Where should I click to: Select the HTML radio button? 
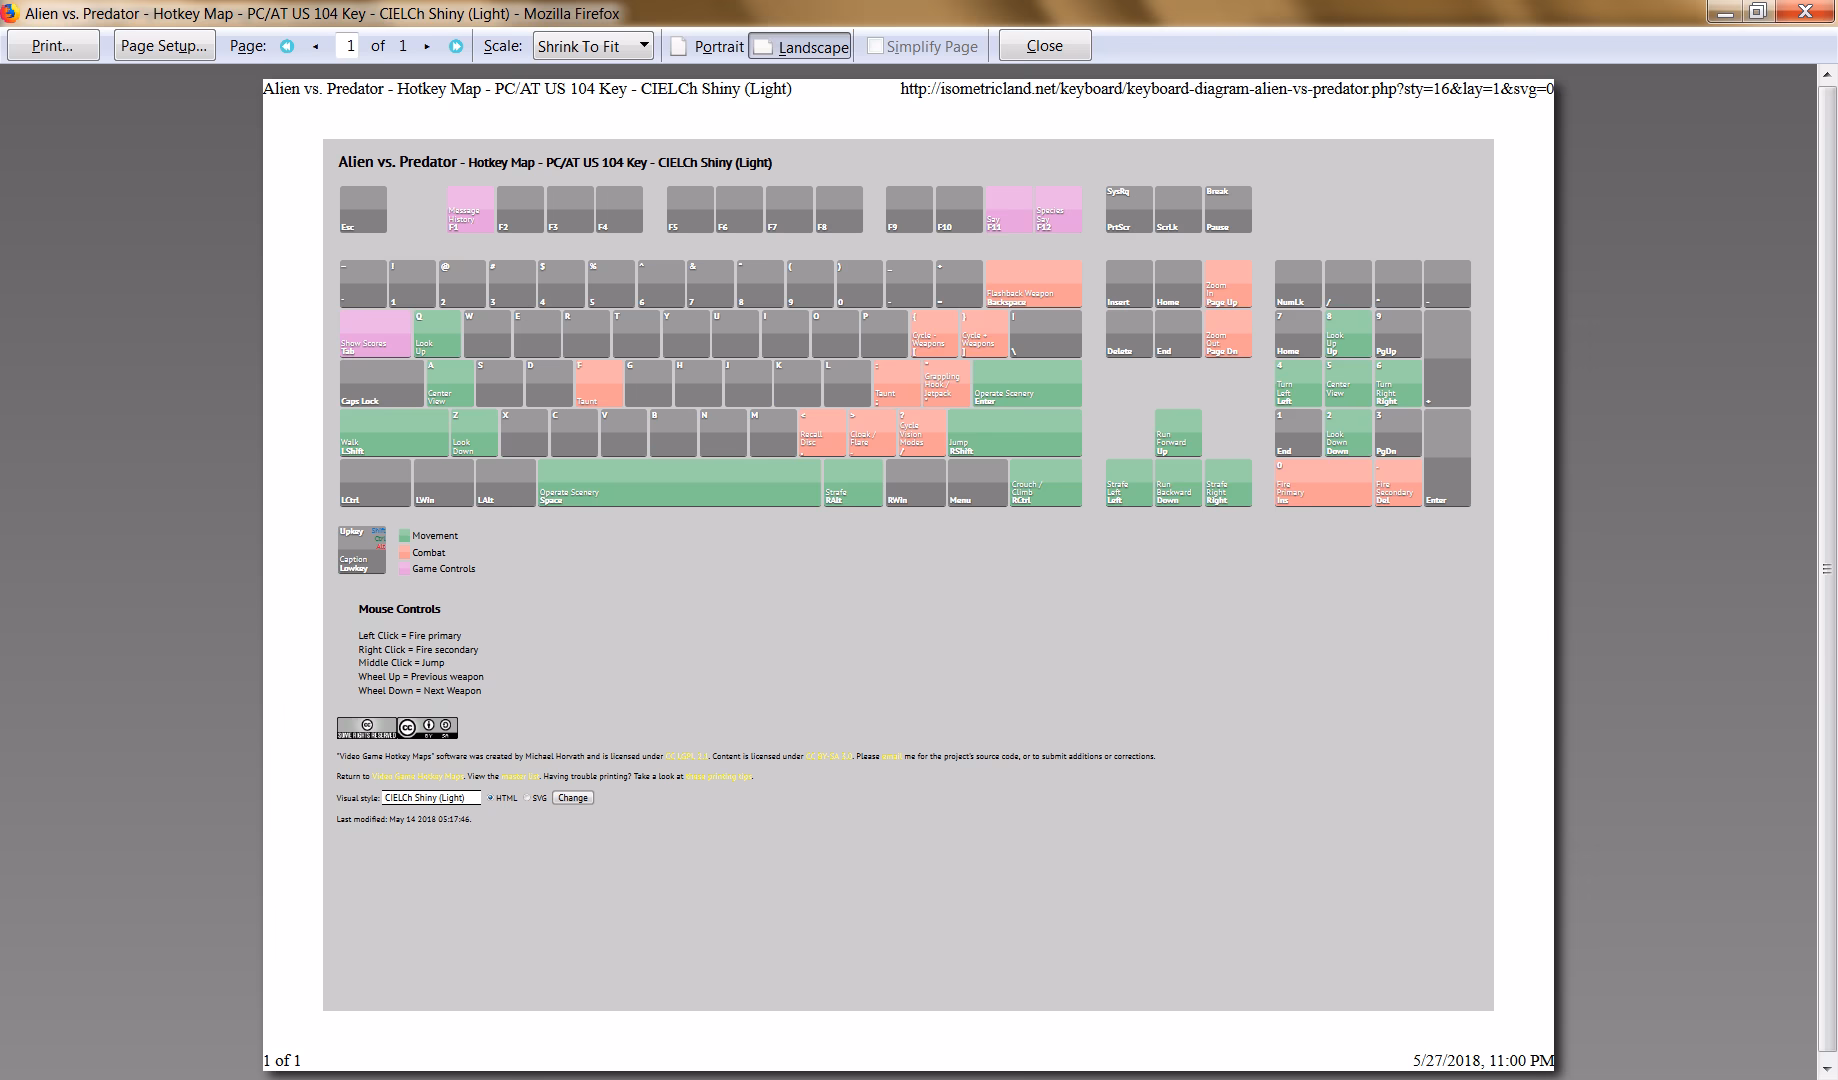pyautogui.click(x=490, y=798)
